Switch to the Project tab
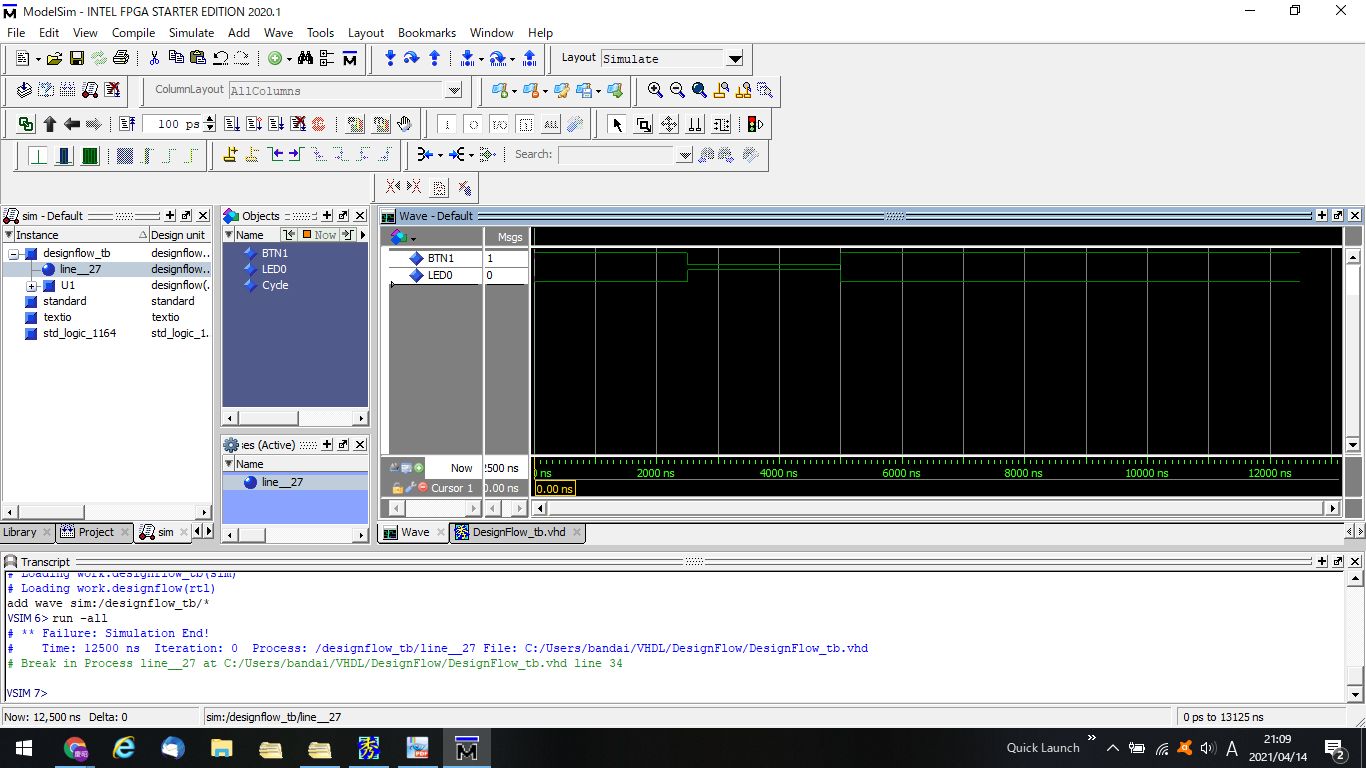The image size is (1366, 768). point(96,532)
